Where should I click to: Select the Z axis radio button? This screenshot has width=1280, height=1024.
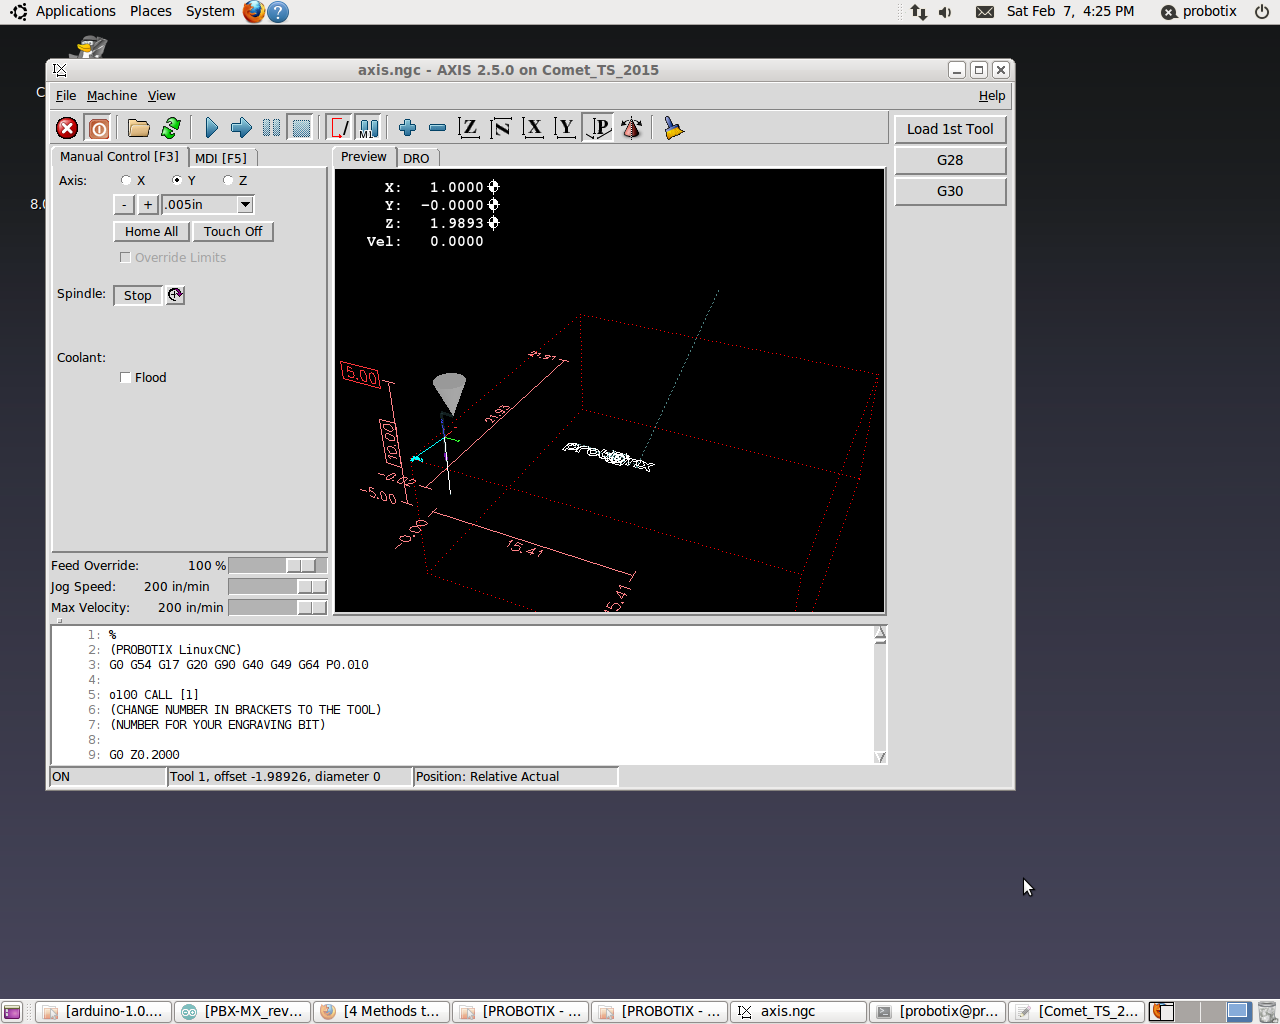(228, 181)
